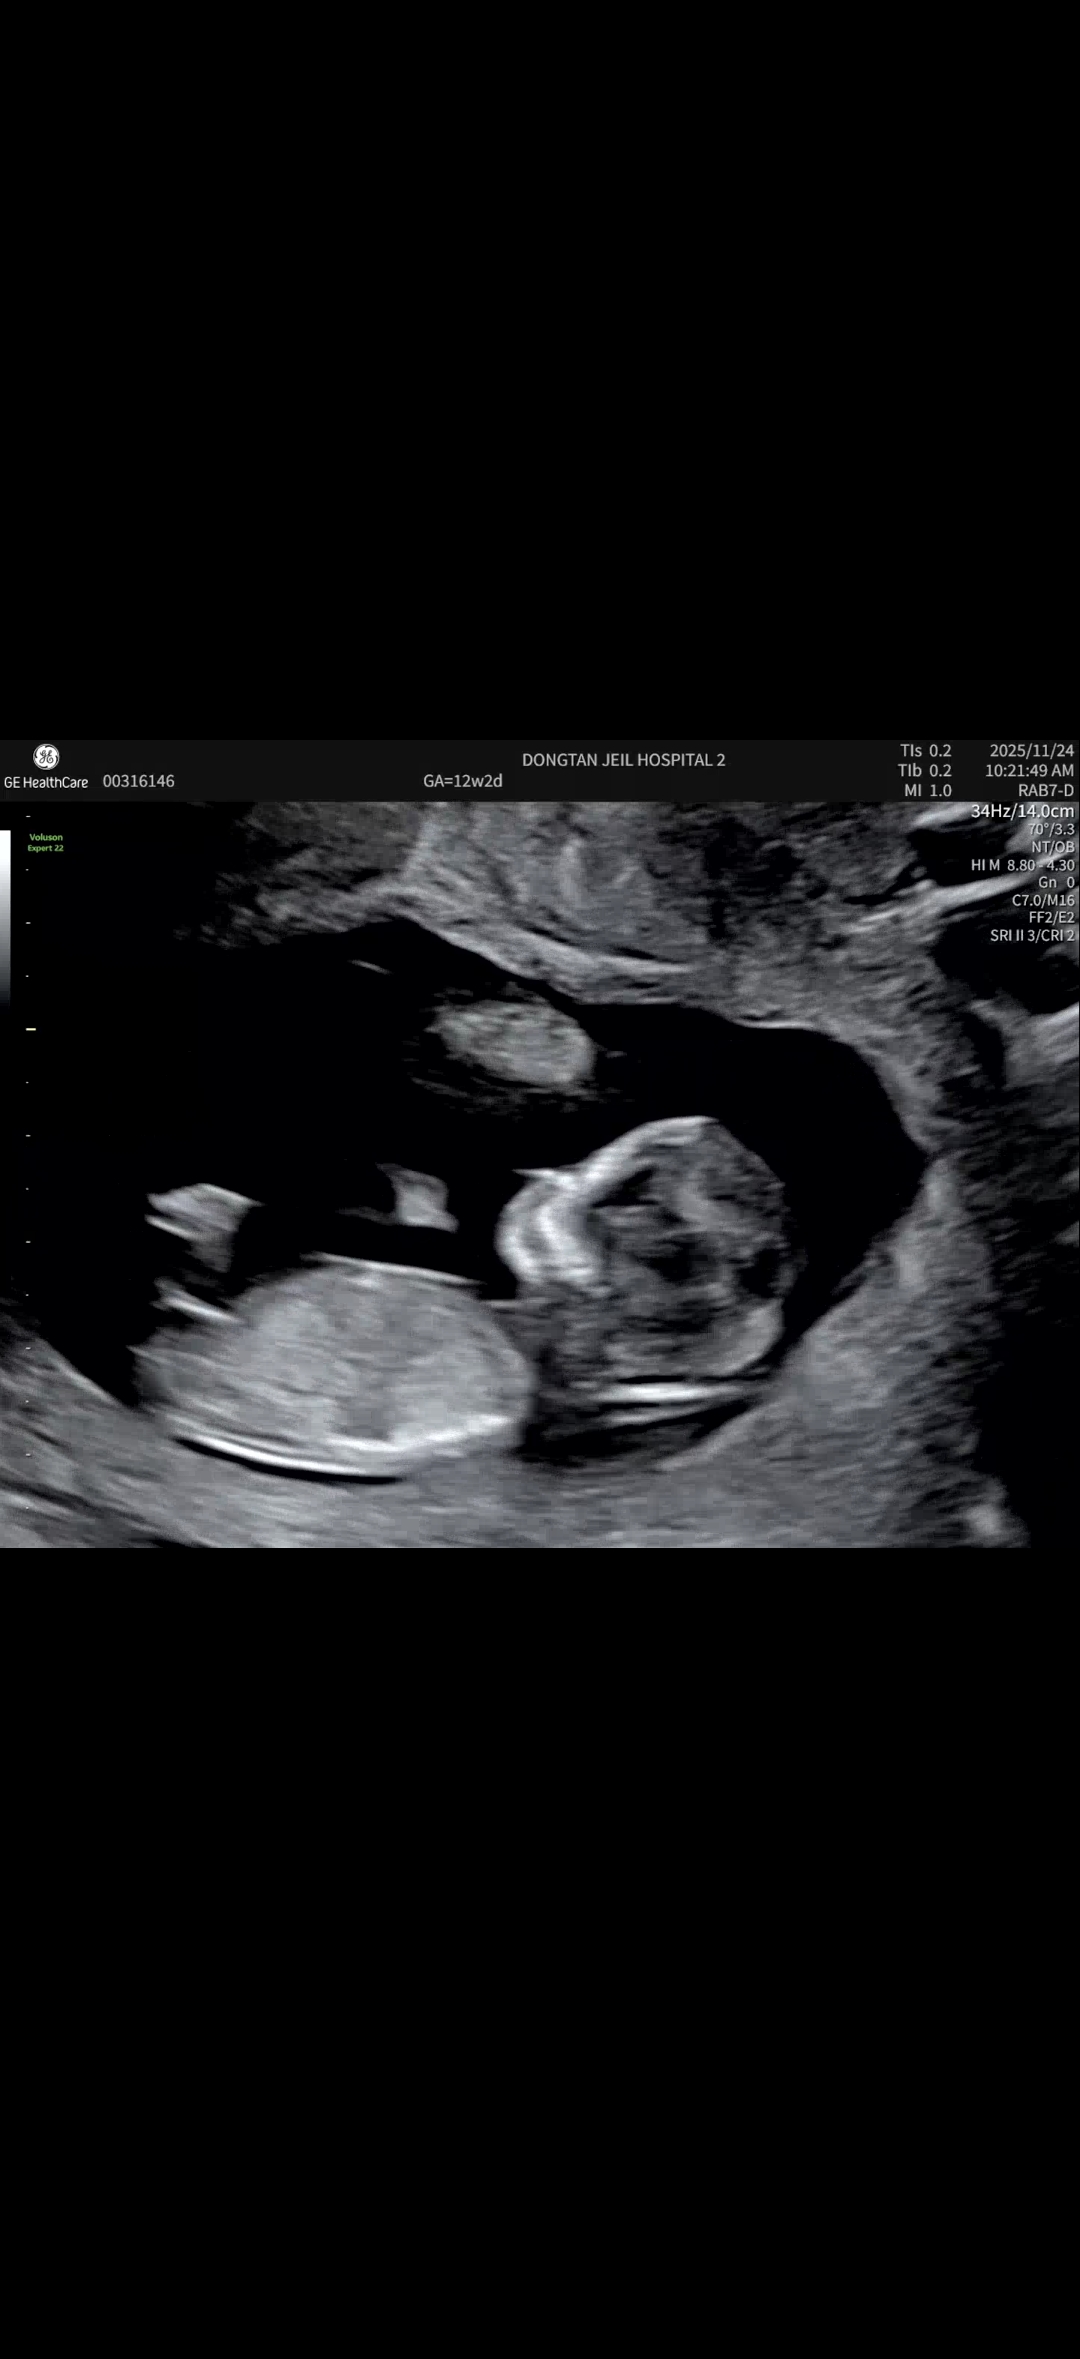1080x2359 pixels.
Task: Click the C7.0/M16 parameter text
Action: (1042, 900)
